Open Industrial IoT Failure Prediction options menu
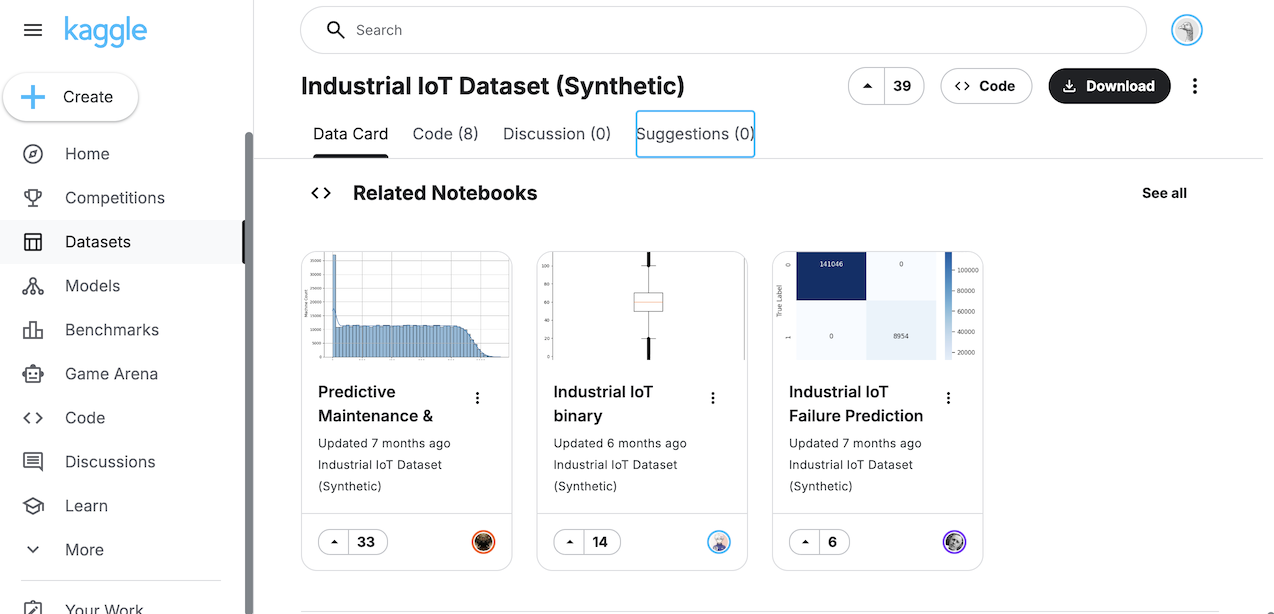 tap(948, 398)
